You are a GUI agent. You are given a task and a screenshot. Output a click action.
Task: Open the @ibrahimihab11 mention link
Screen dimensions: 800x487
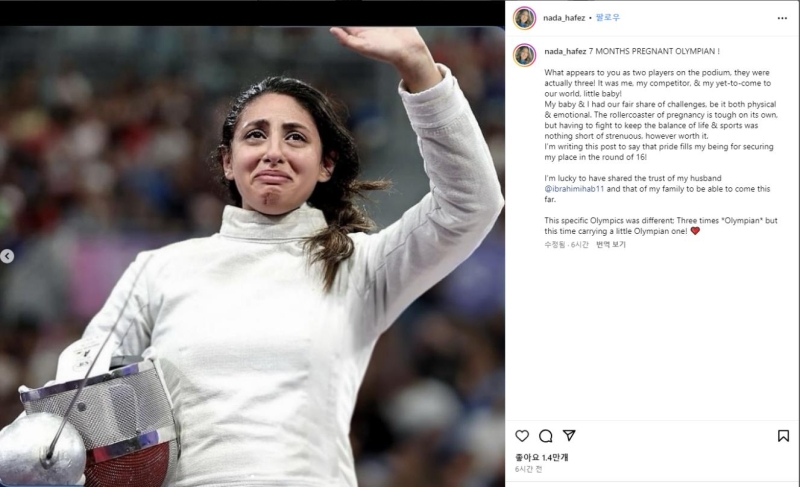(574, 189)
